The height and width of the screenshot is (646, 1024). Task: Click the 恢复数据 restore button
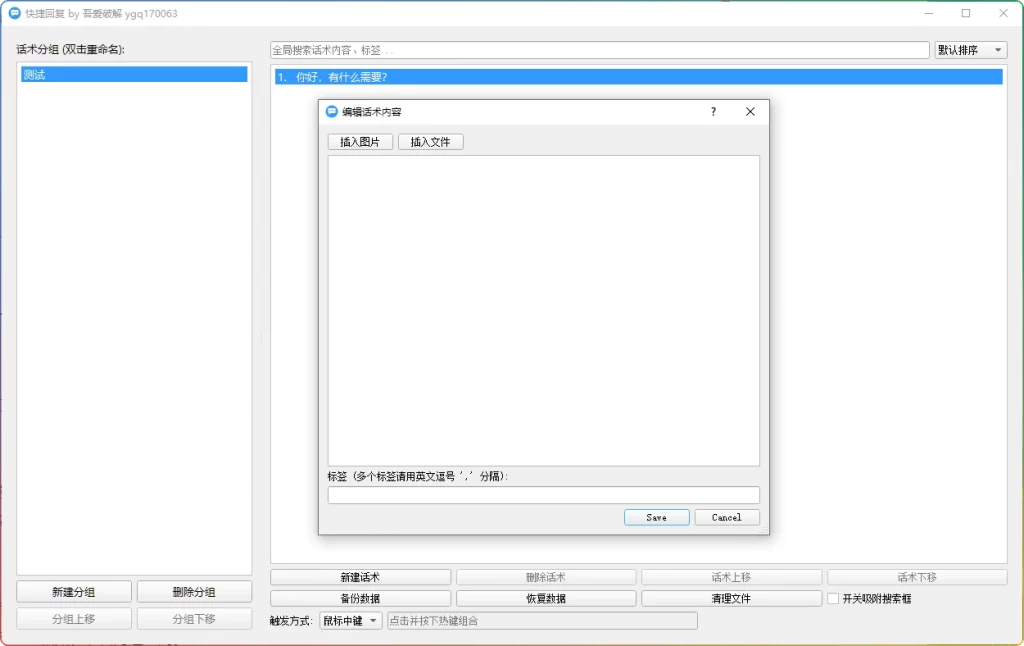click(546, 598)
